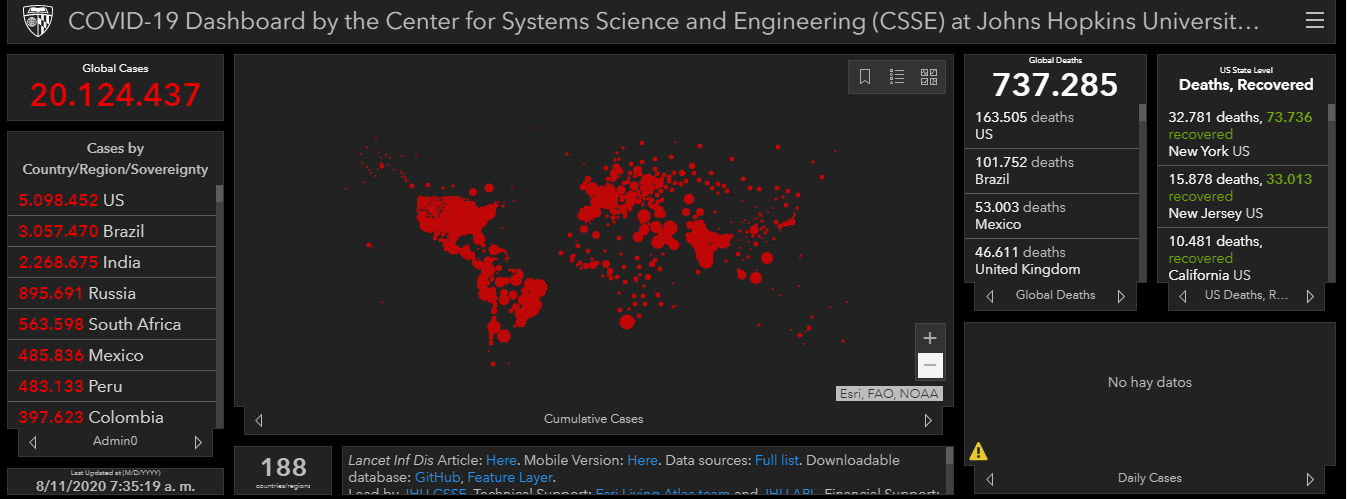Select United Kingdom 46.611 deaths entry
1347x499 pixels.
[1051, 260]
